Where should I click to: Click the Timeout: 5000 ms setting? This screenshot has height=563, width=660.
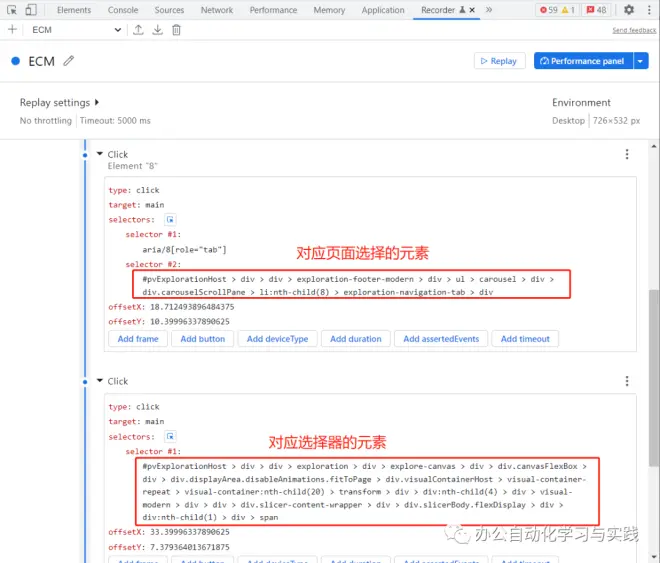pos(115,121)
